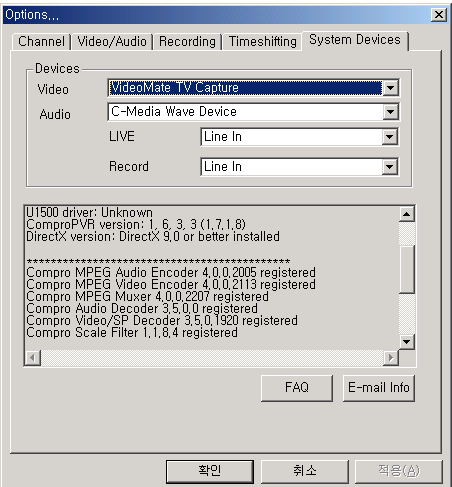
Task: Click the 'U1500 driver: Unknown' line
Action: (89, 213)
